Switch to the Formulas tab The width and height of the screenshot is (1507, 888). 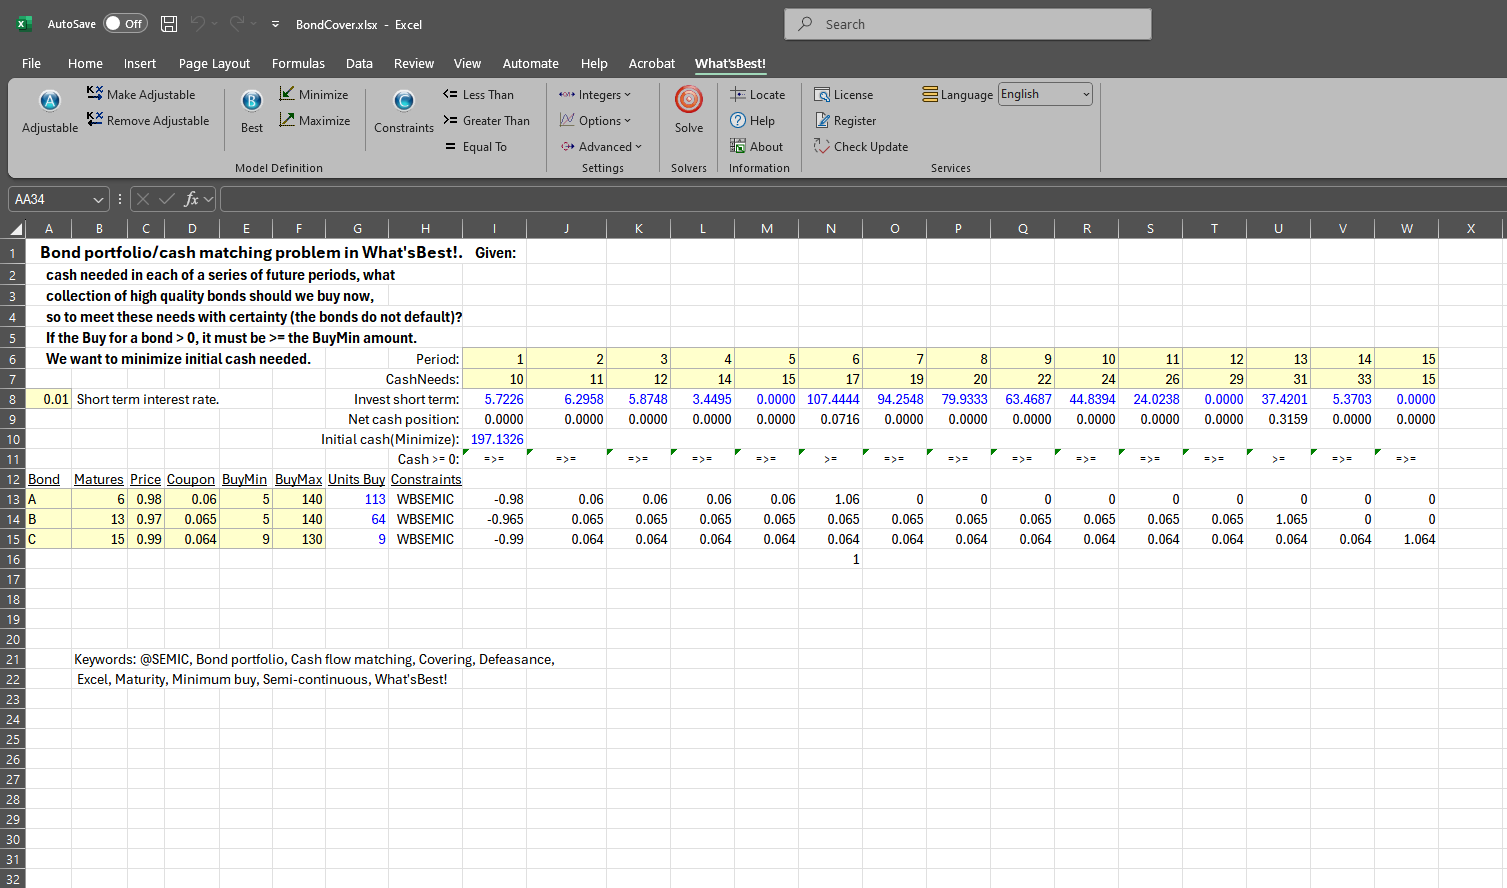[x=298, y=63]
